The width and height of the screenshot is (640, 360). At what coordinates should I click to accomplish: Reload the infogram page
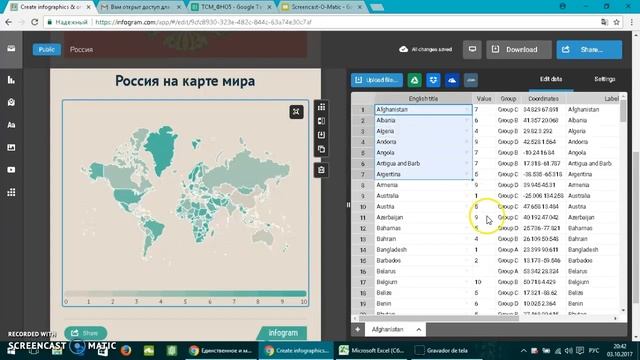(34, 22)
